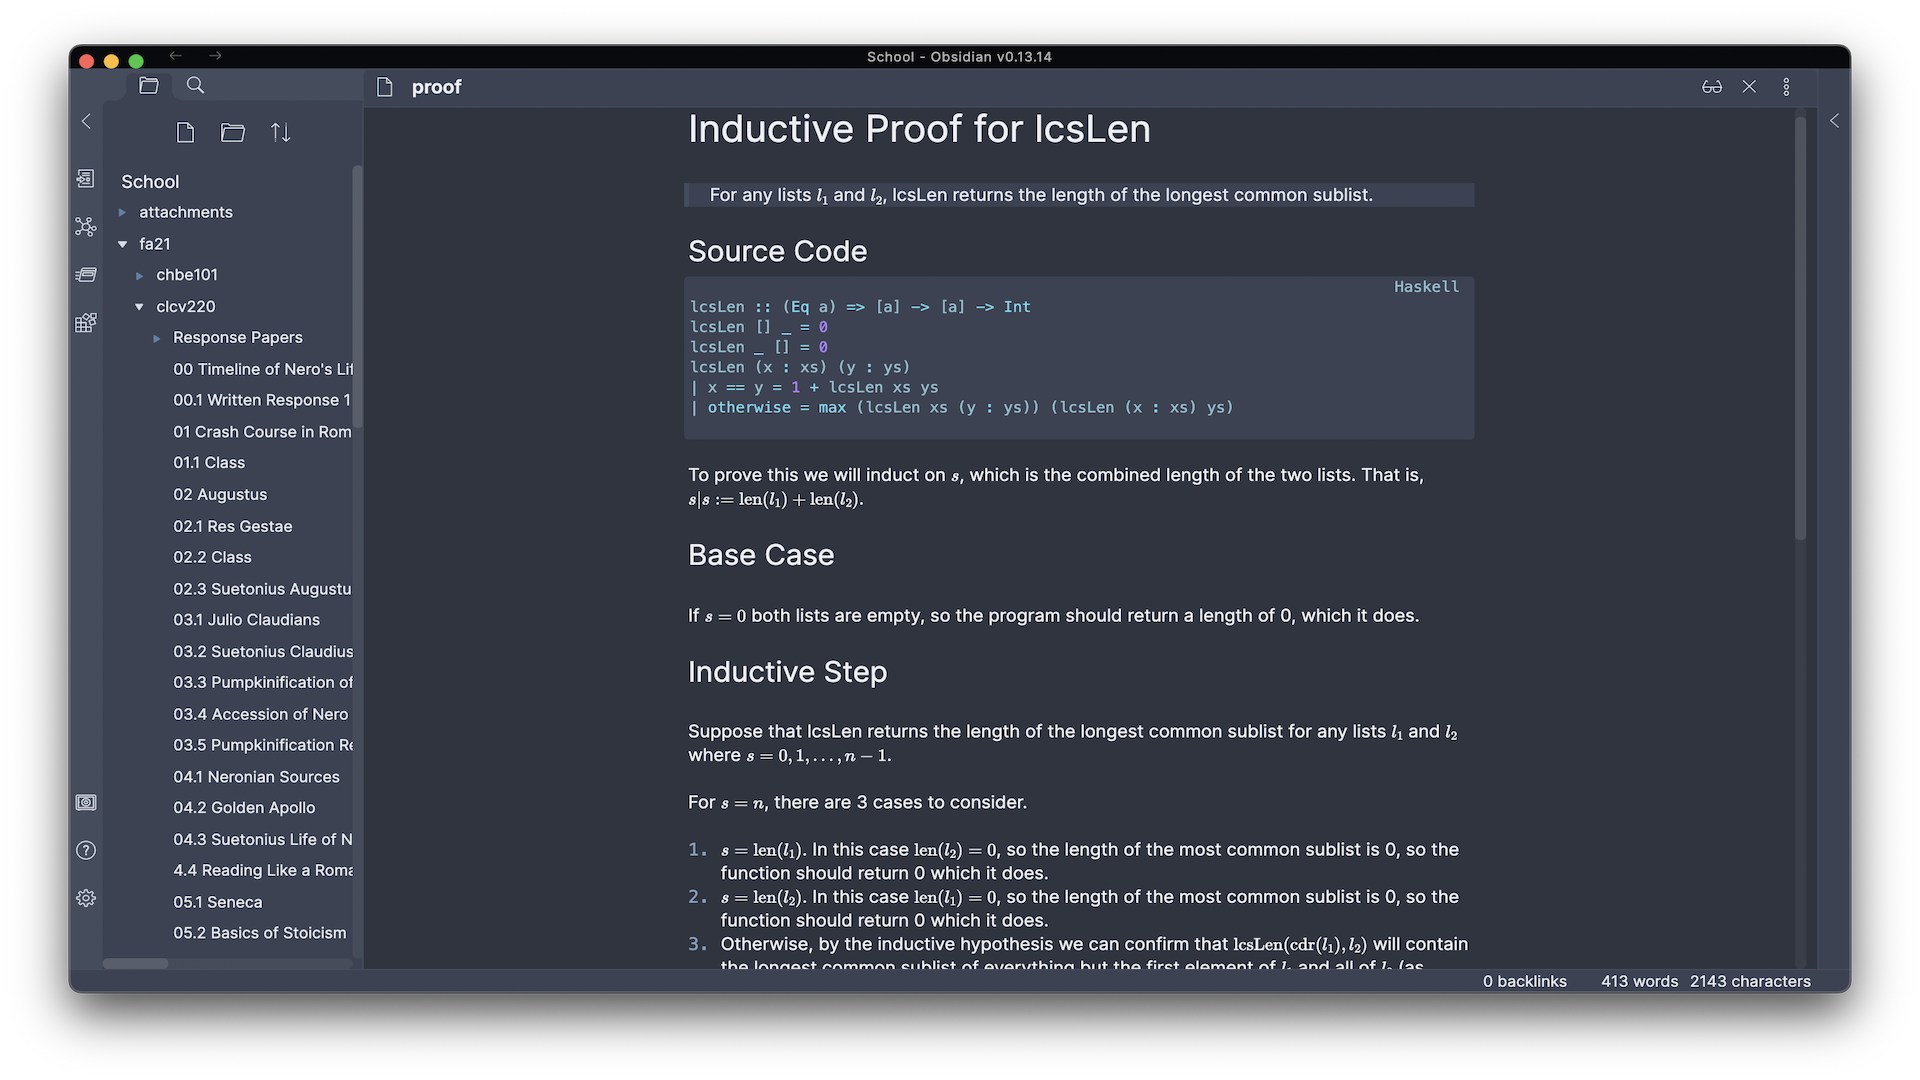Open the help question mark icon

pos(86,850)
